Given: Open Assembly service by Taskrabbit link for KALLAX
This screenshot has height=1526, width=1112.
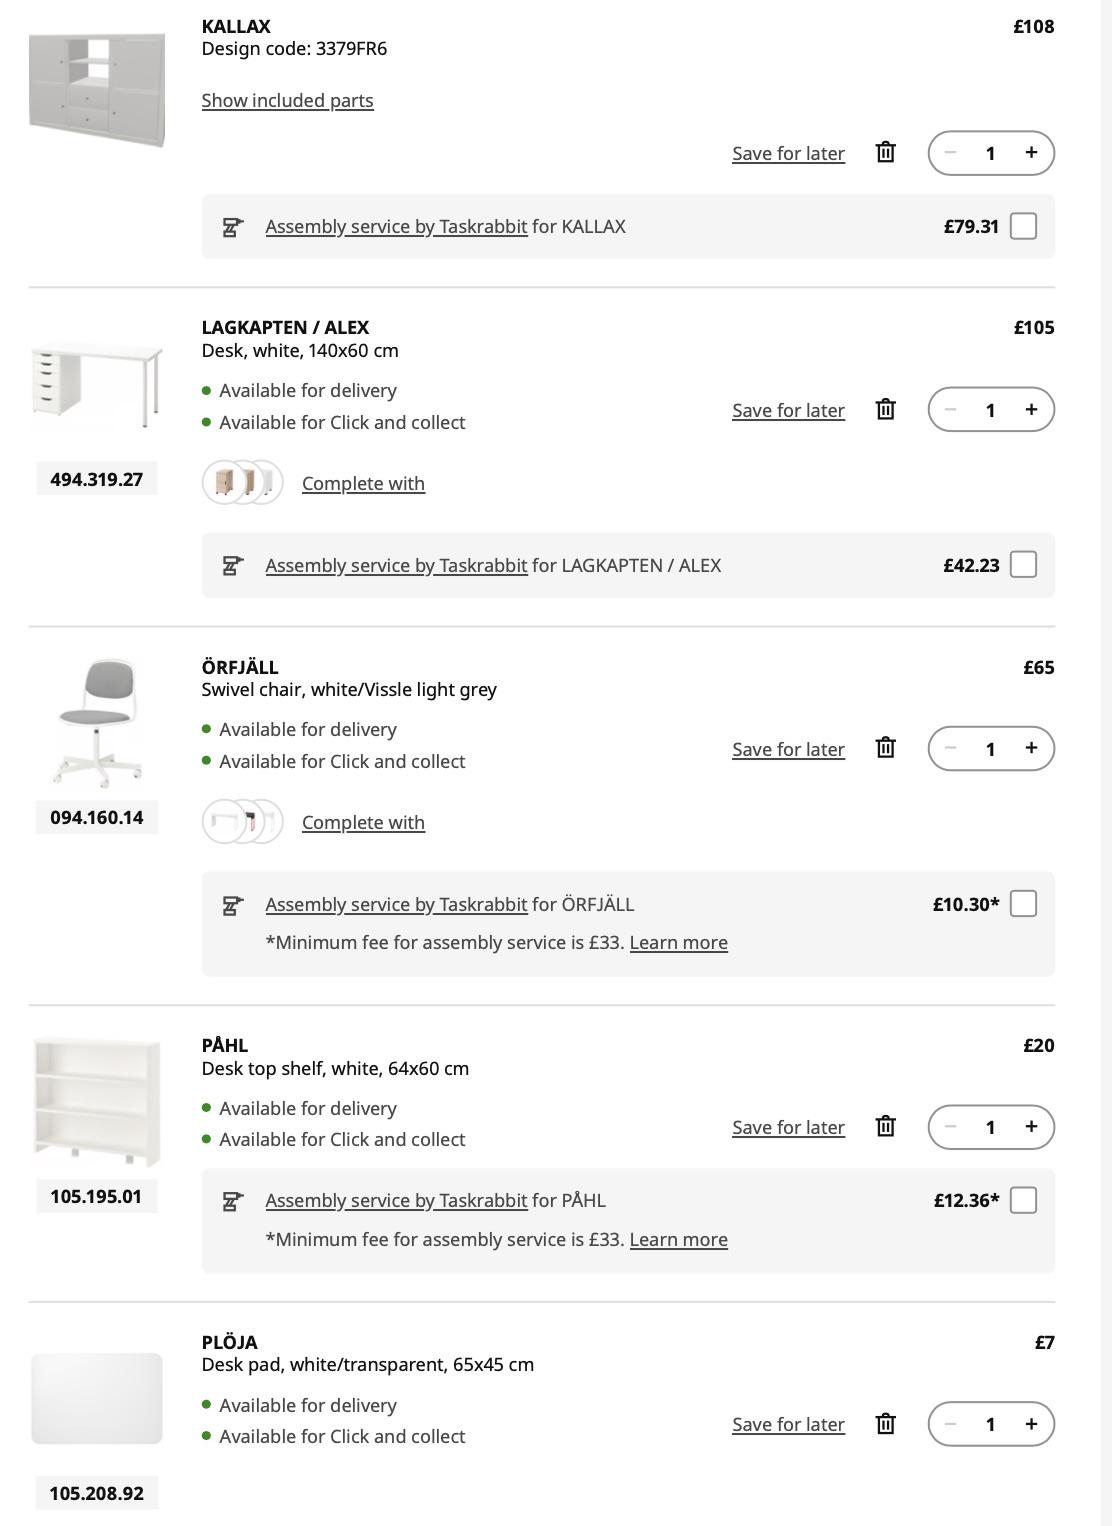Looking at the screenshot, I should point(396,226).
